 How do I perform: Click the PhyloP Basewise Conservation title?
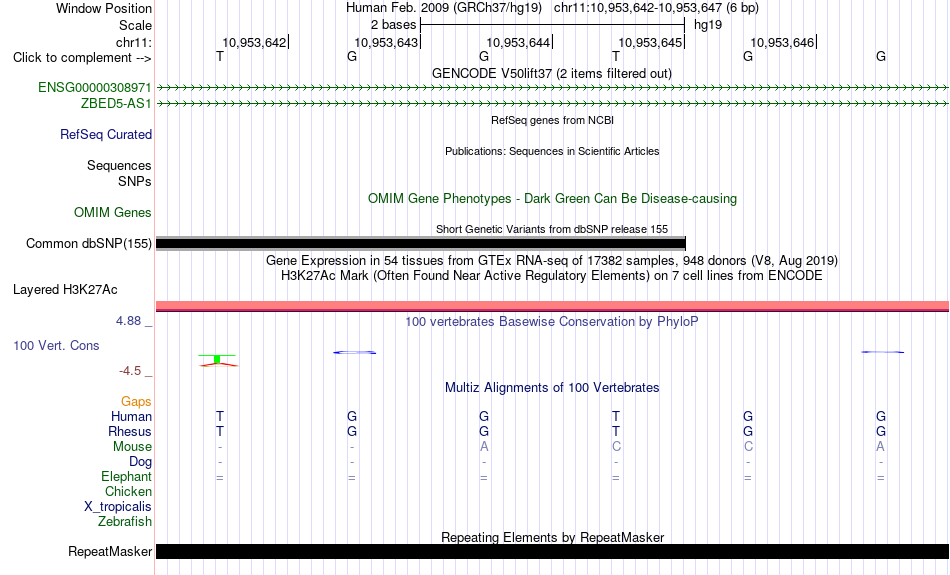click(552, 322)
